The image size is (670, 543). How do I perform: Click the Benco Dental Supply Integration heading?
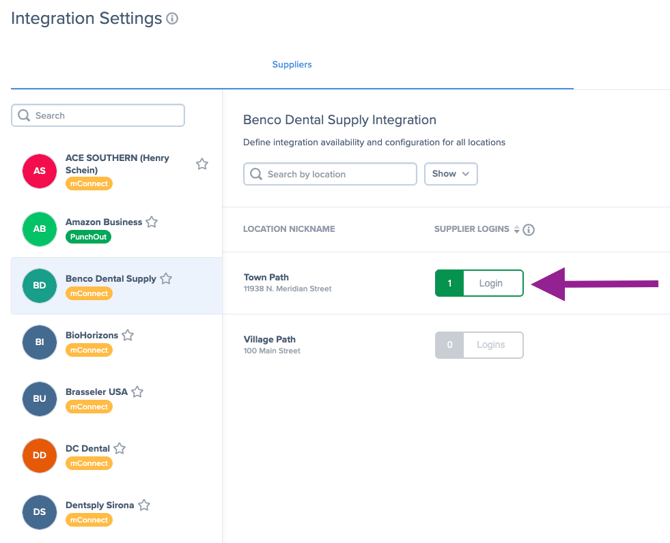(340, 120)
